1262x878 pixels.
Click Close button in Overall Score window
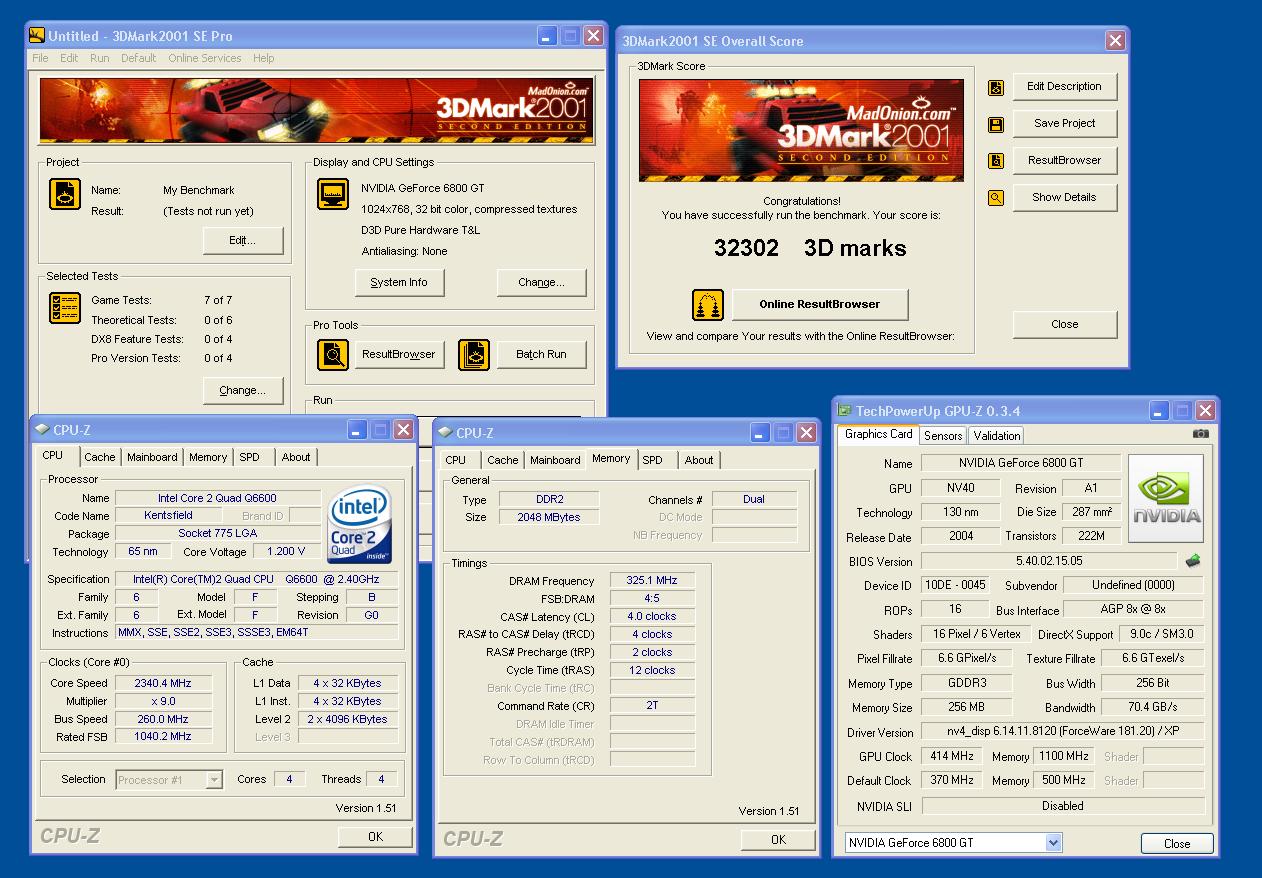[1064, 324]
